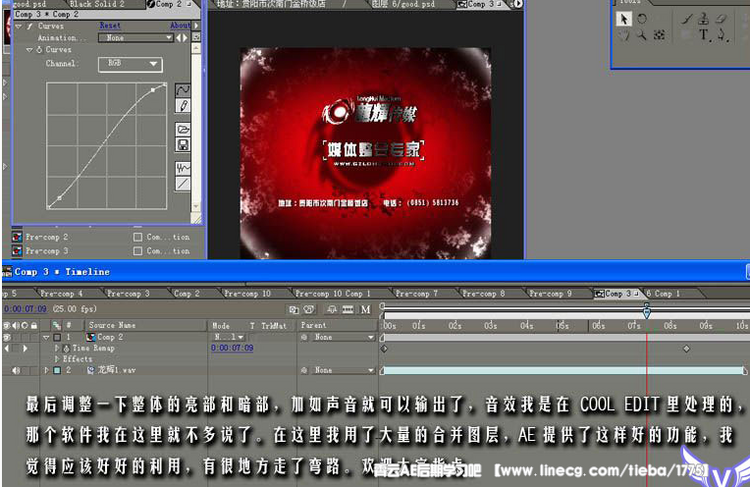Click the upper curve control point in graph
The image size is (750, 487).
pyautogui.click(x=153, y=89)
